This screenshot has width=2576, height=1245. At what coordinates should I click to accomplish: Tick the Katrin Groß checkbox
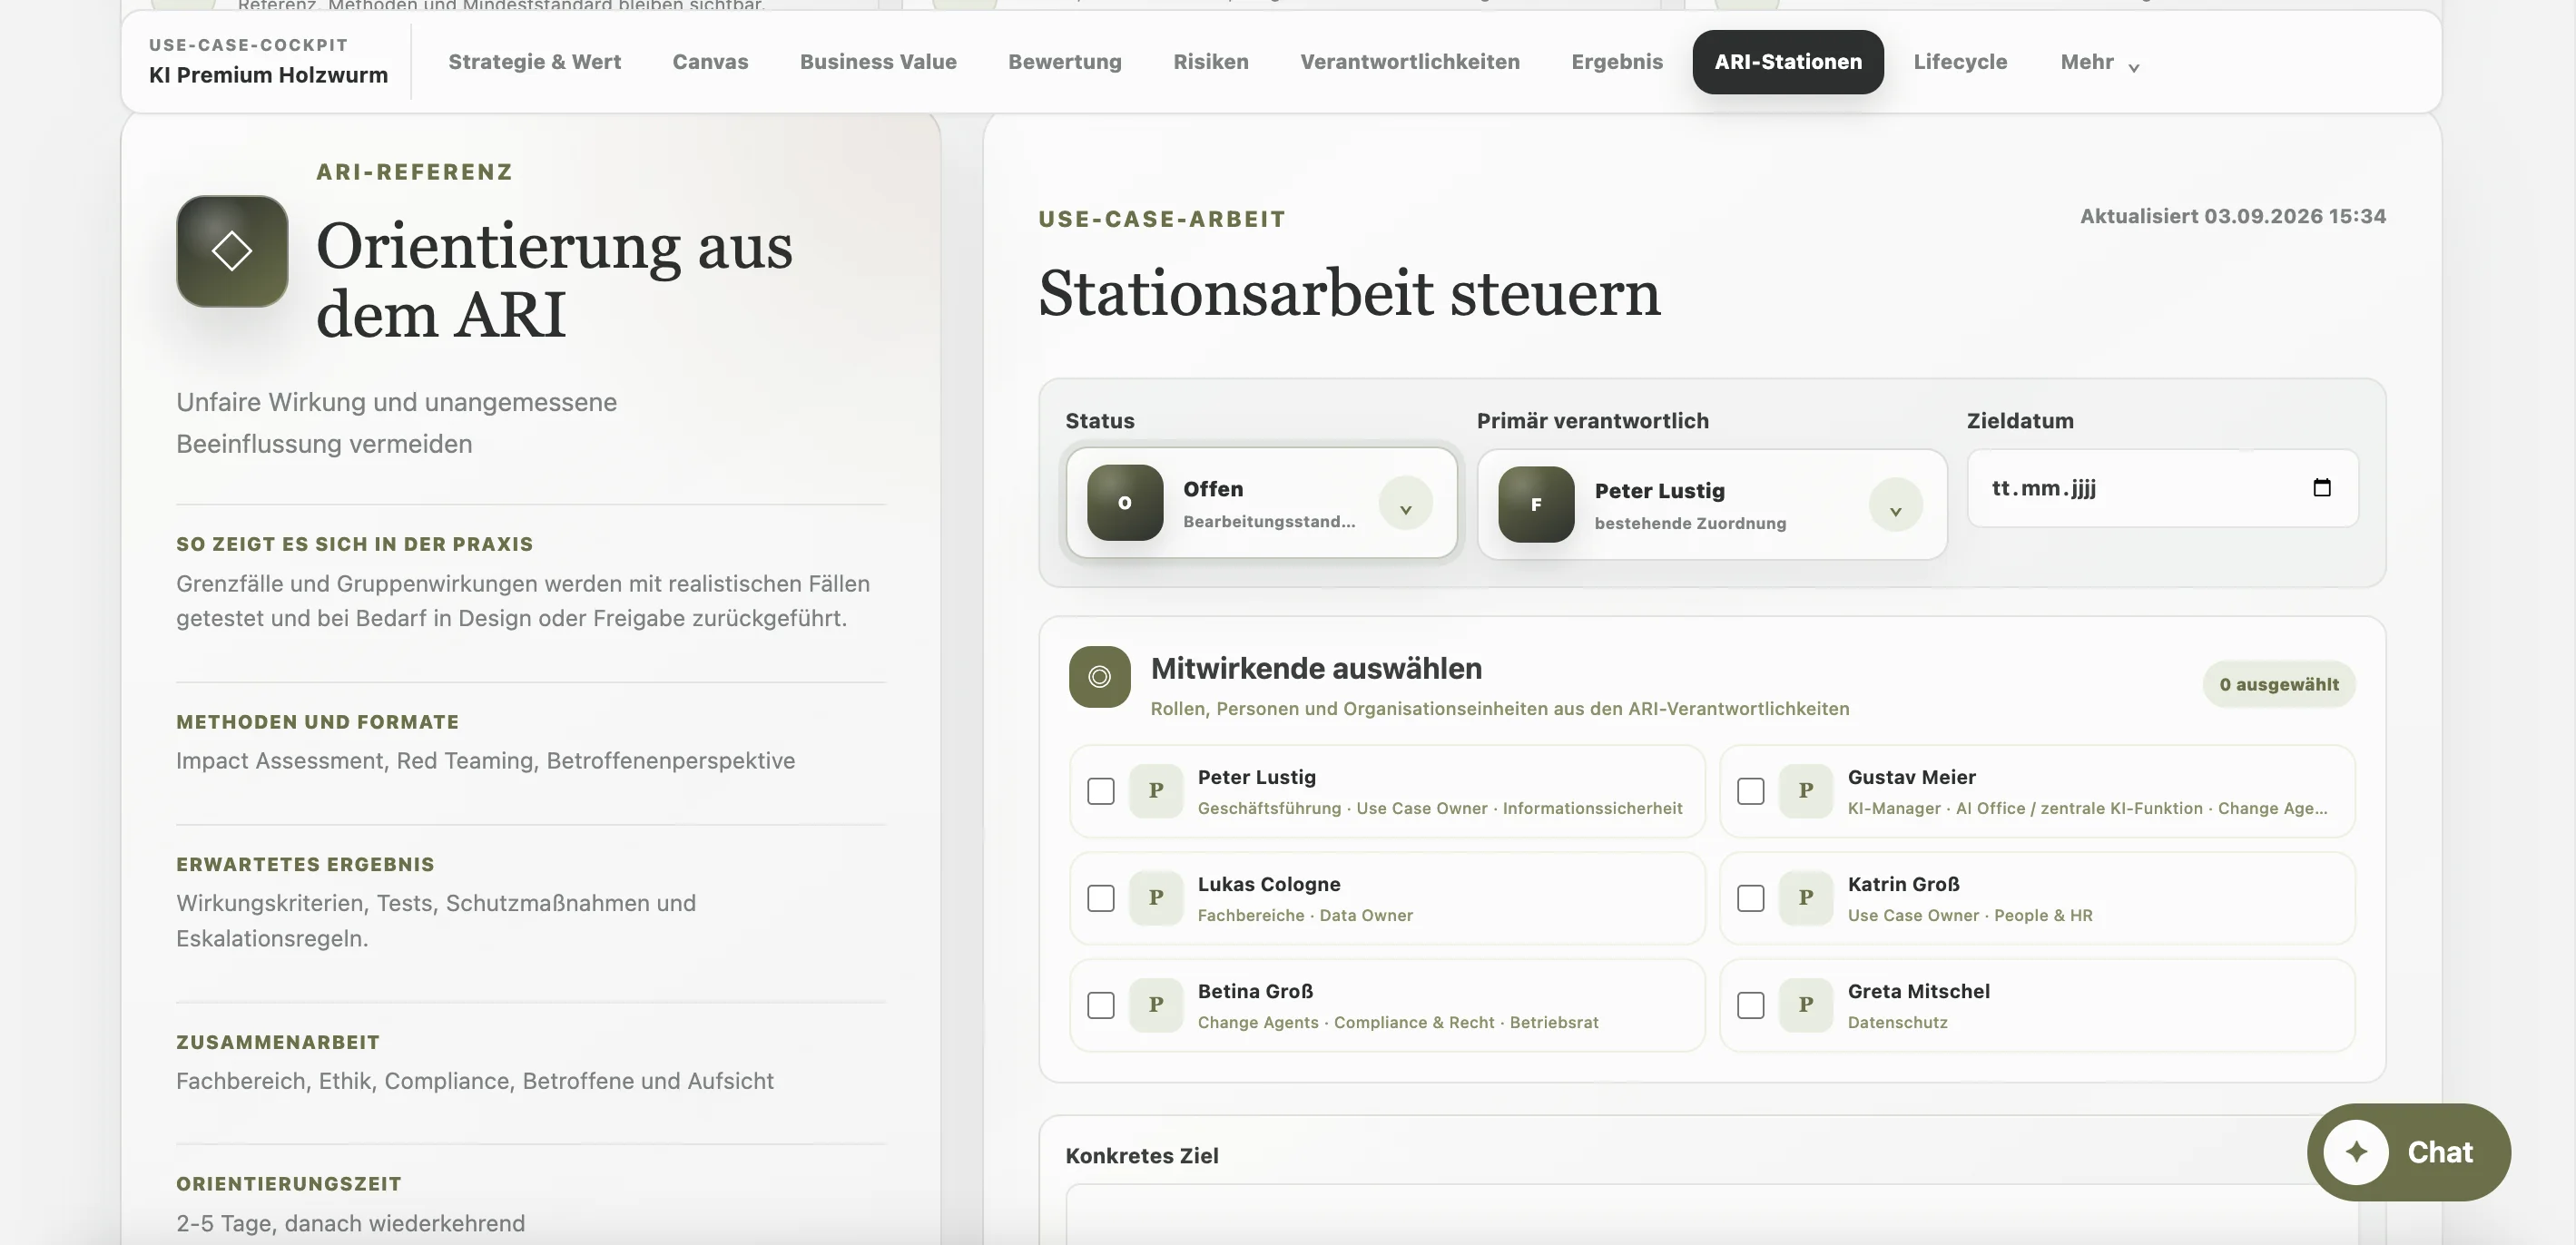pos(1751,898)
